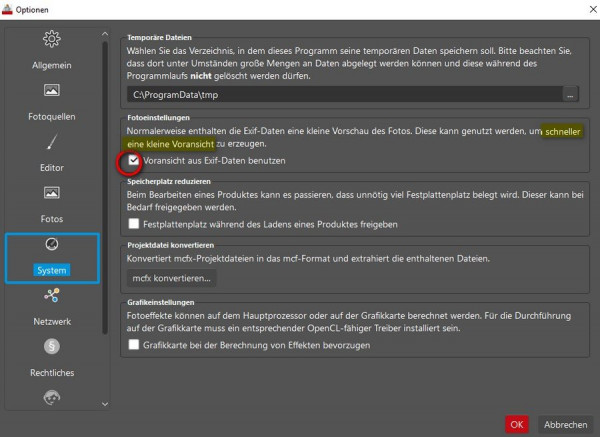Screen dimensions: 600x437
Task: Enable Grafikkarte bei Berechnung von Effekten bevorzugen
Action: [x=133, y=345]
